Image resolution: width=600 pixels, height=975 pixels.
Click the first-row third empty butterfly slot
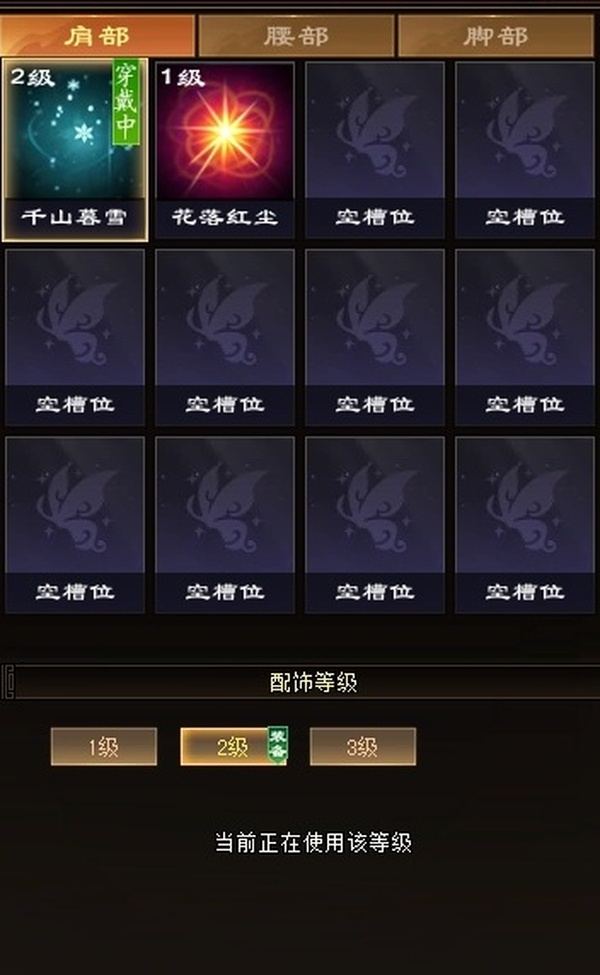click(375, 150)
